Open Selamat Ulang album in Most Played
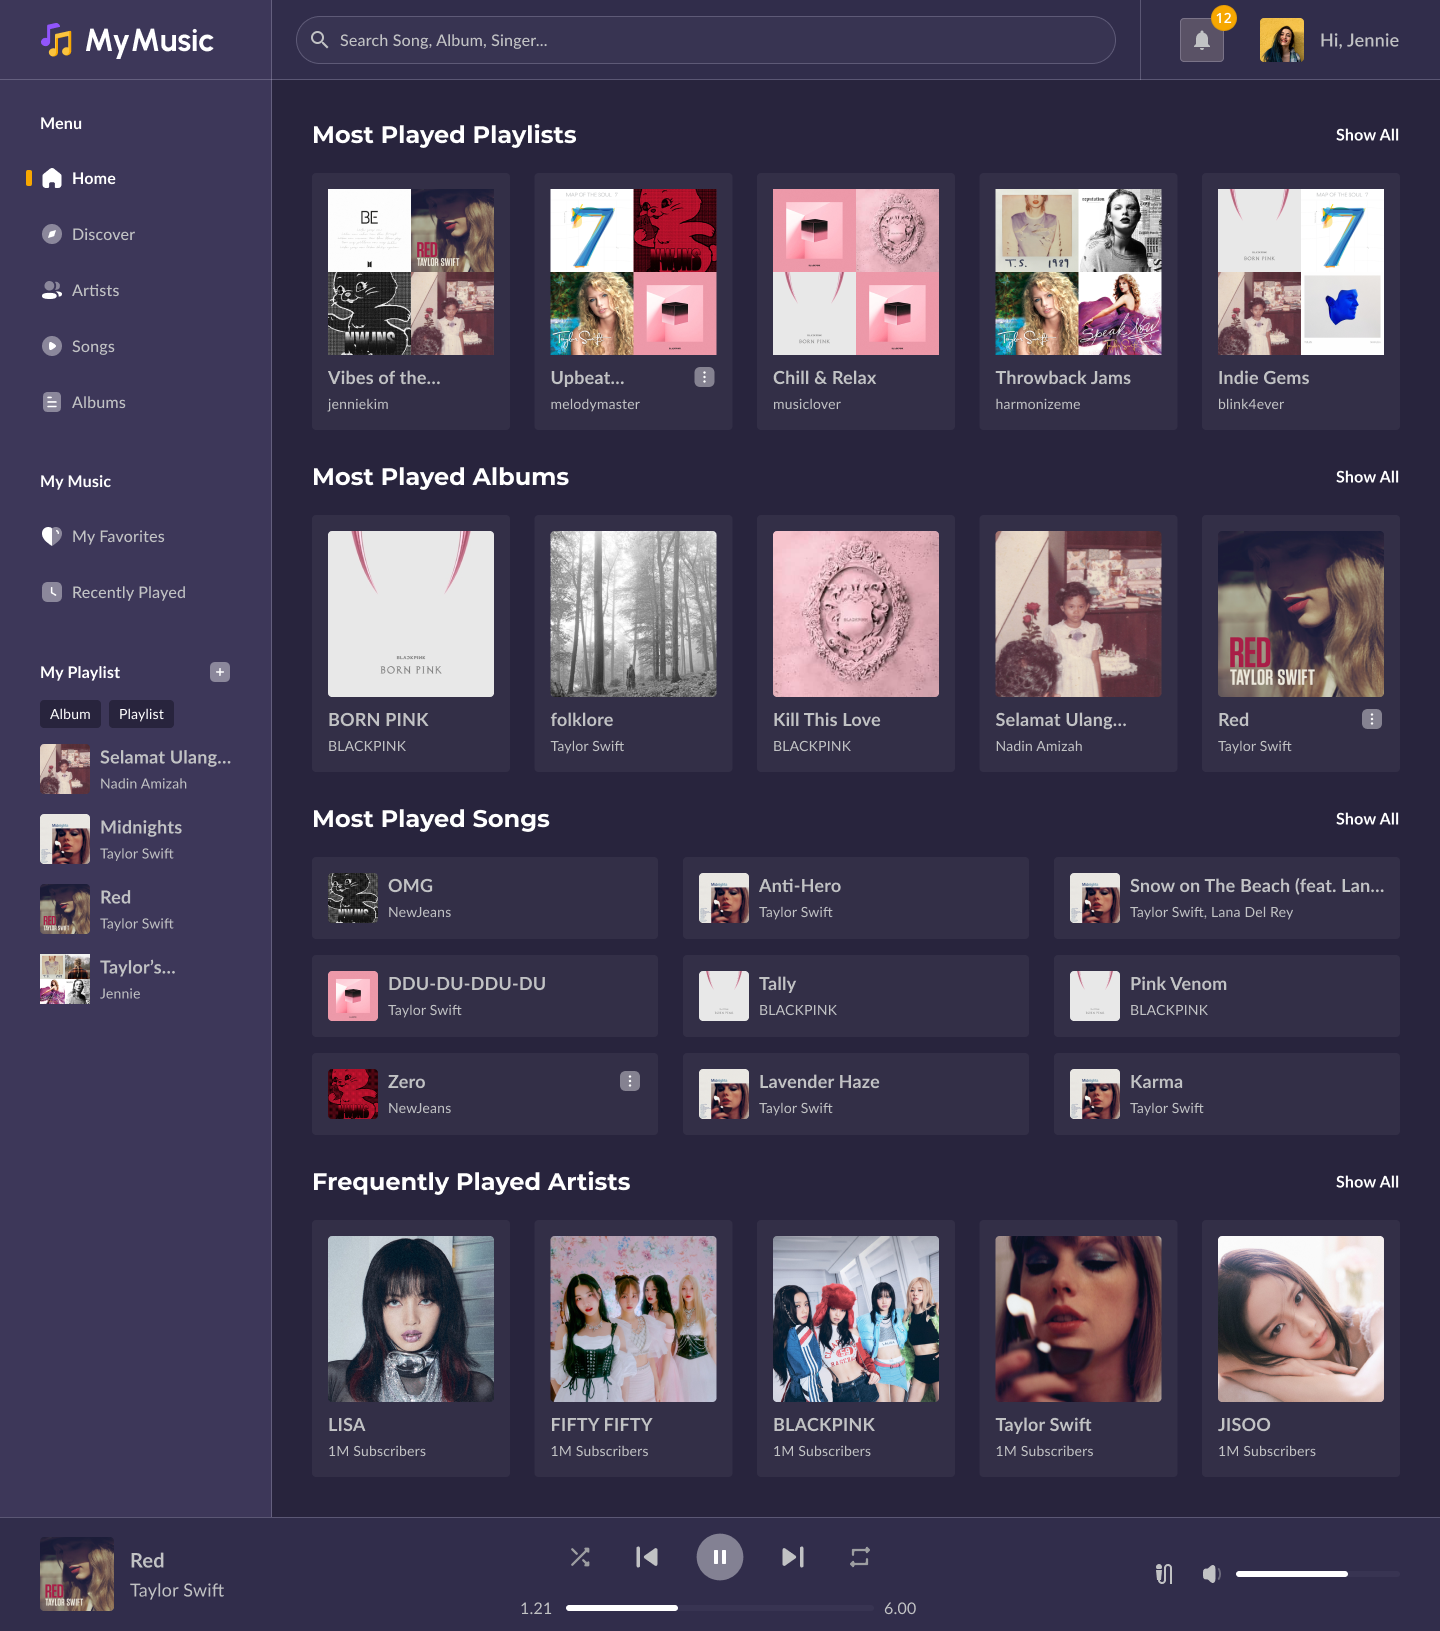Viewport: 1440px width, 1631px height. coord(1078,614)
